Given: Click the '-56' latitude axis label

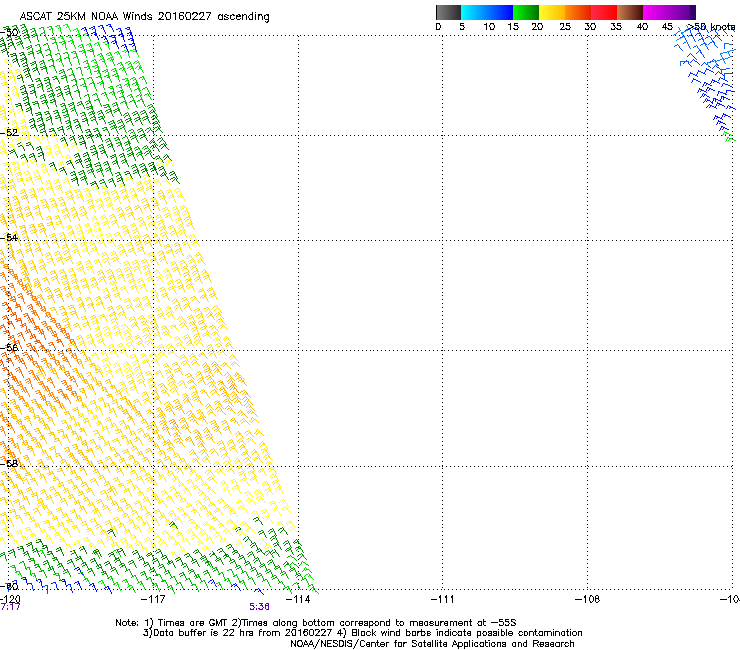Looking at the screenshot, I should [x=9, y=348].
